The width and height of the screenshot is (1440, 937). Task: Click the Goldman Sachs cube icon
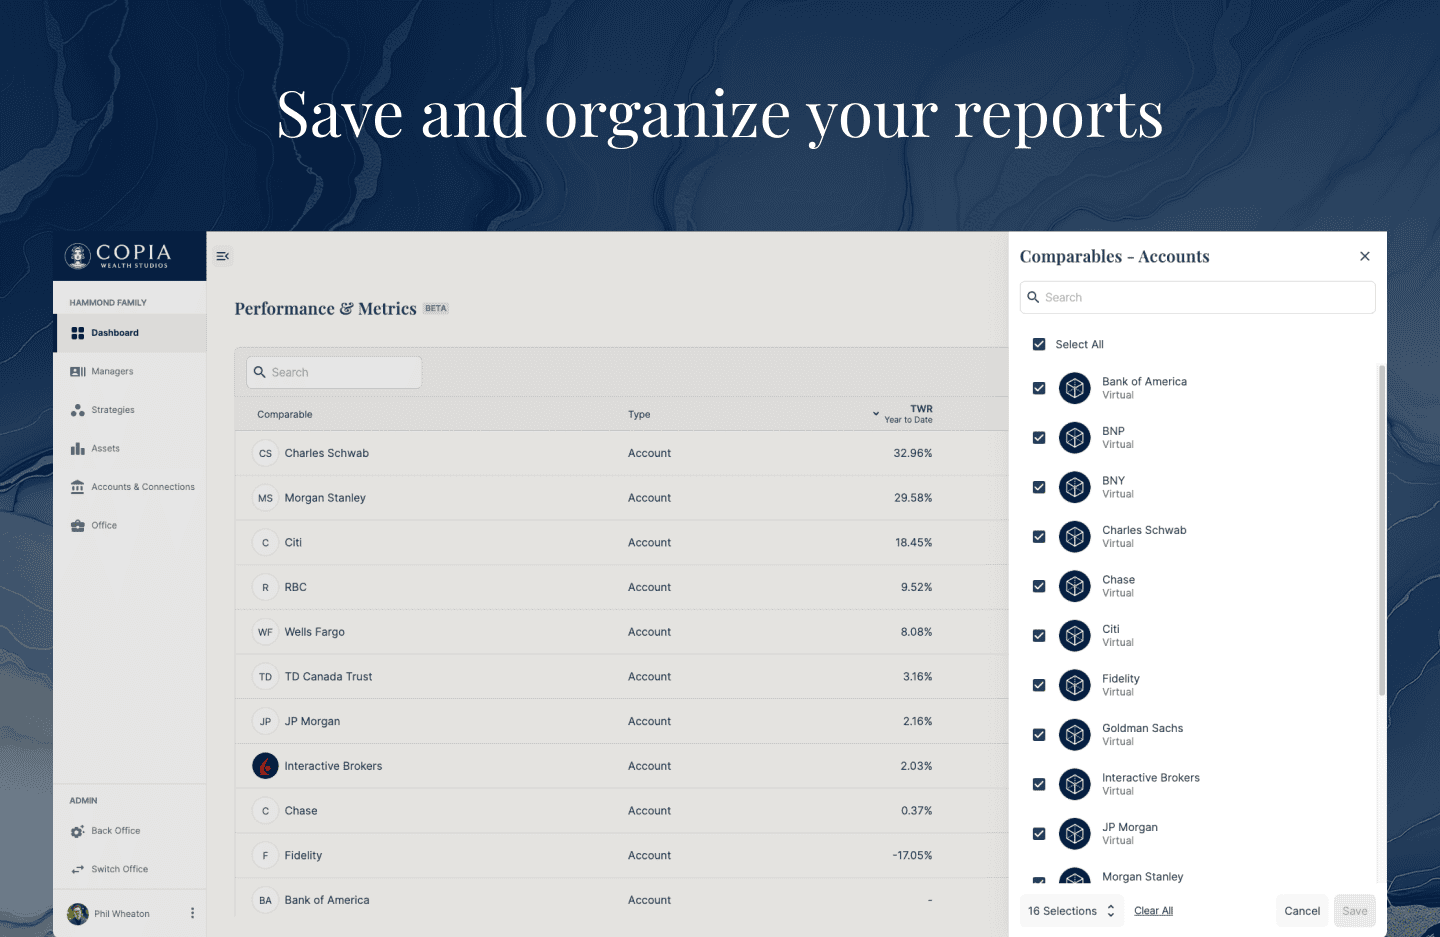[x=1075, y=735]
